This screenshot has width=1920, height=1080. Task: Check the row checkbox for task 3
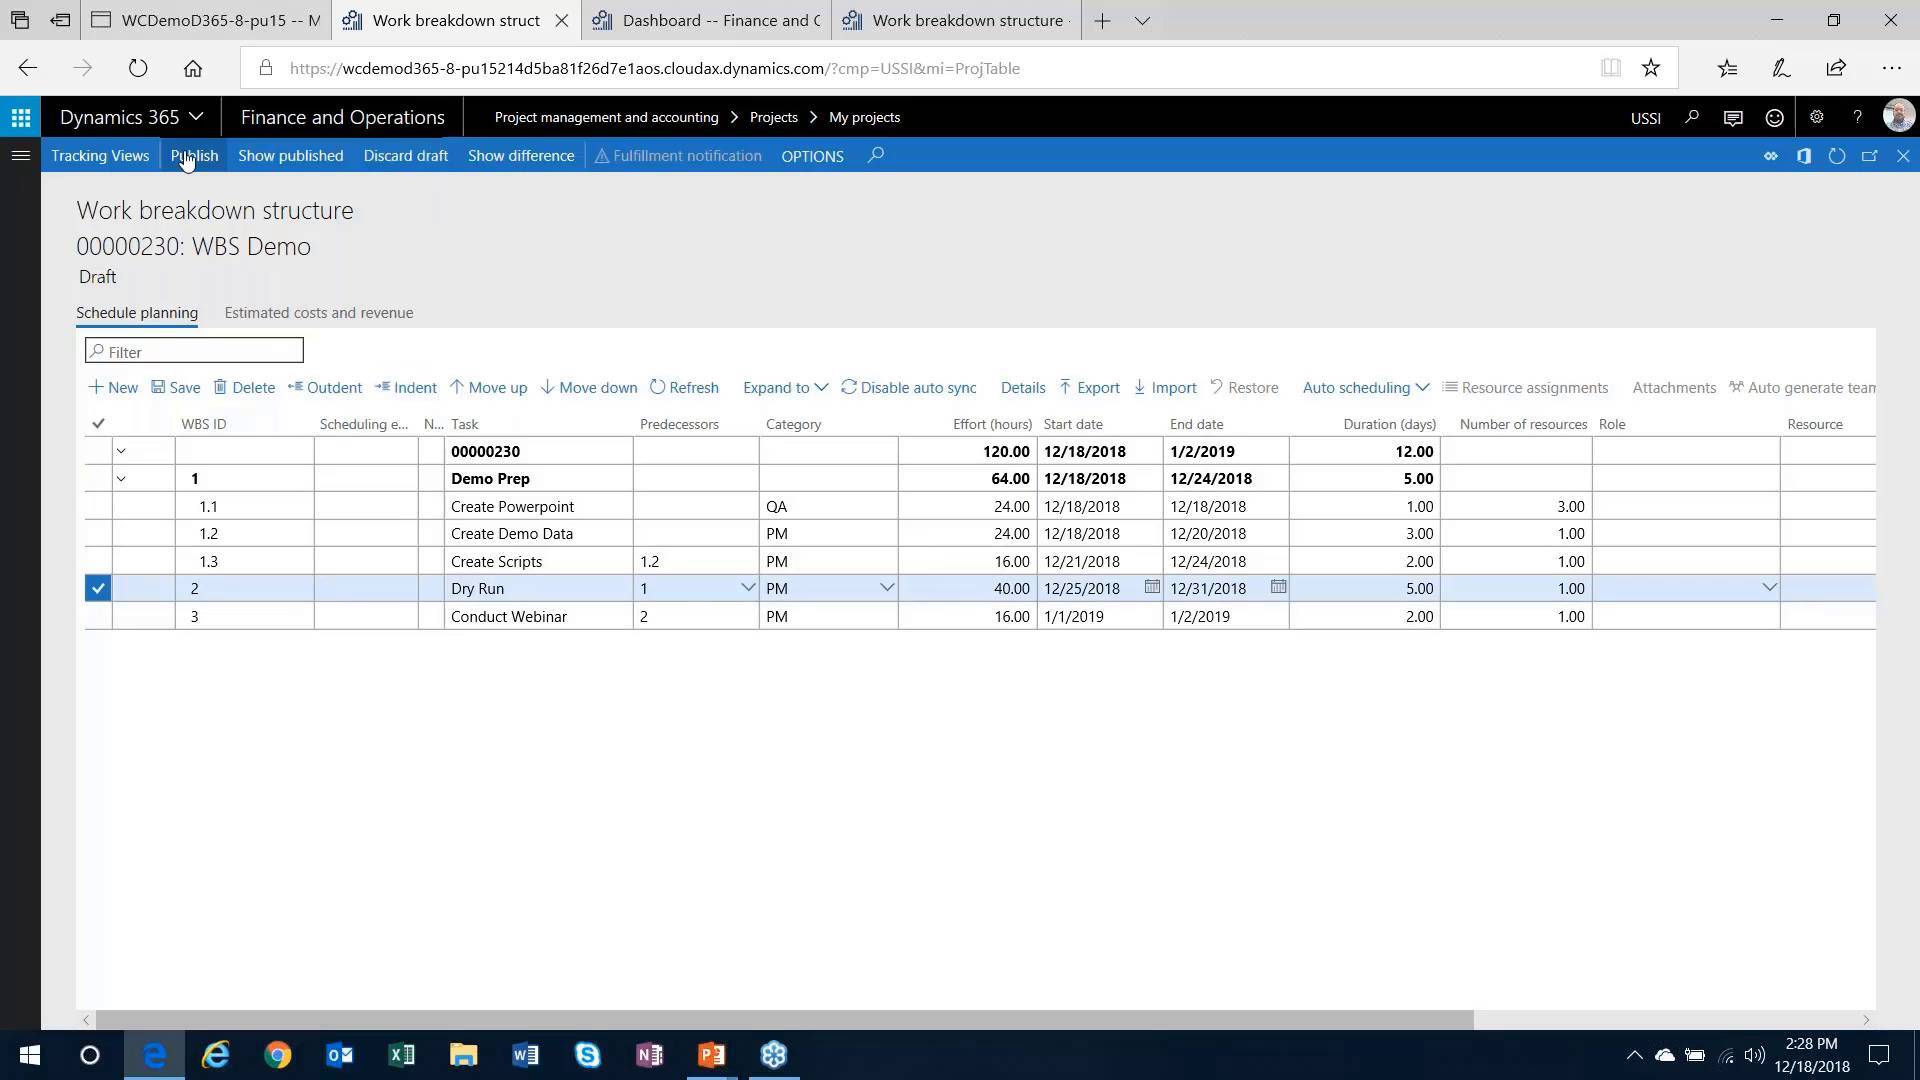click(97, 616)
